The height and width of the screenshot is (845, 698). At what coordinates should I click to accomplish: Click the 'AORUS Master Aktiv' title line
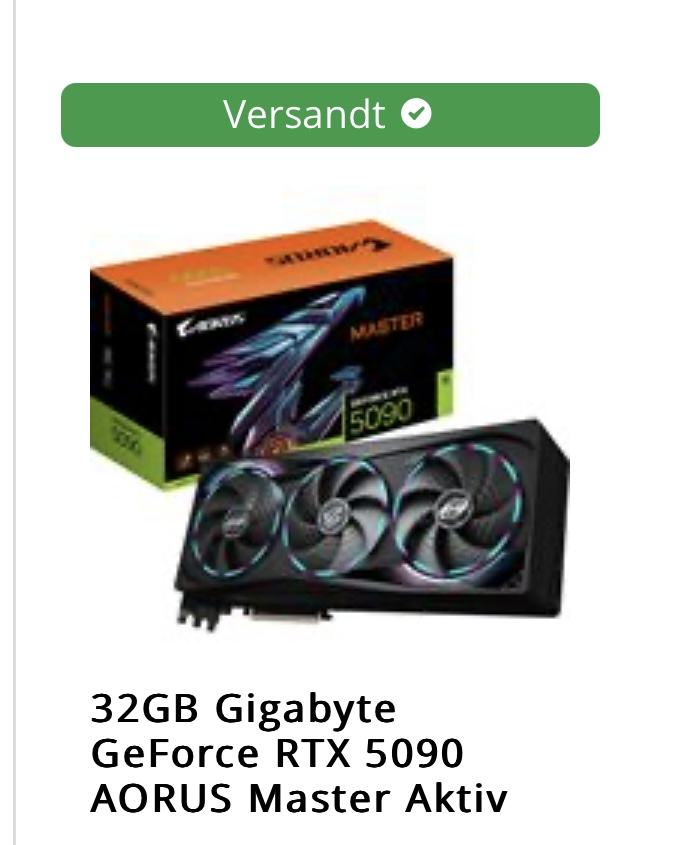click(x=299, y=798)
